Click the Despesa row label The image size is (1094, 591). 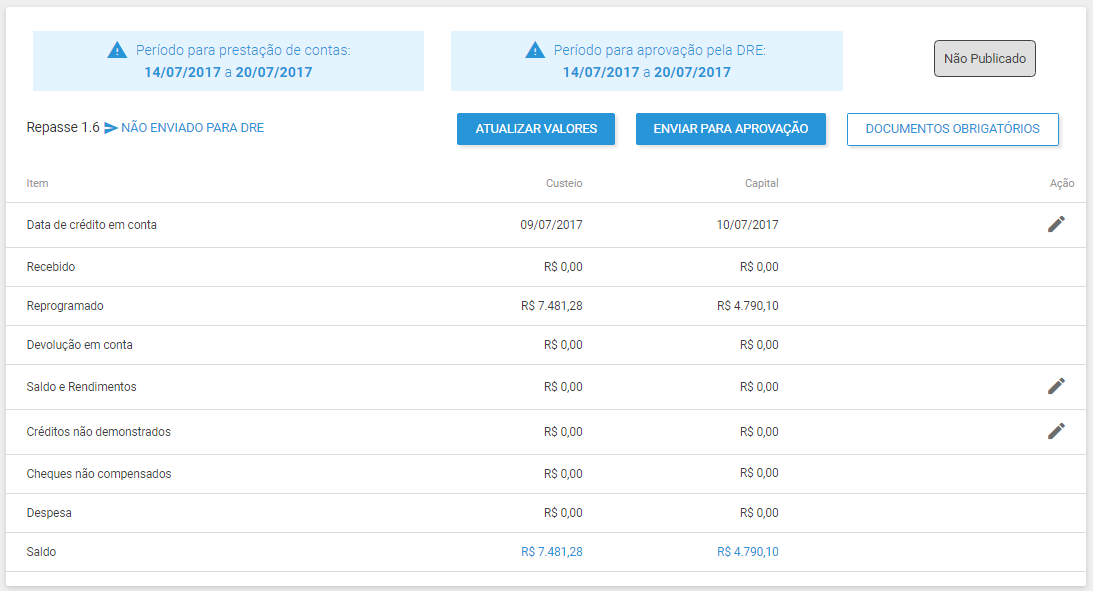(49, 513)
